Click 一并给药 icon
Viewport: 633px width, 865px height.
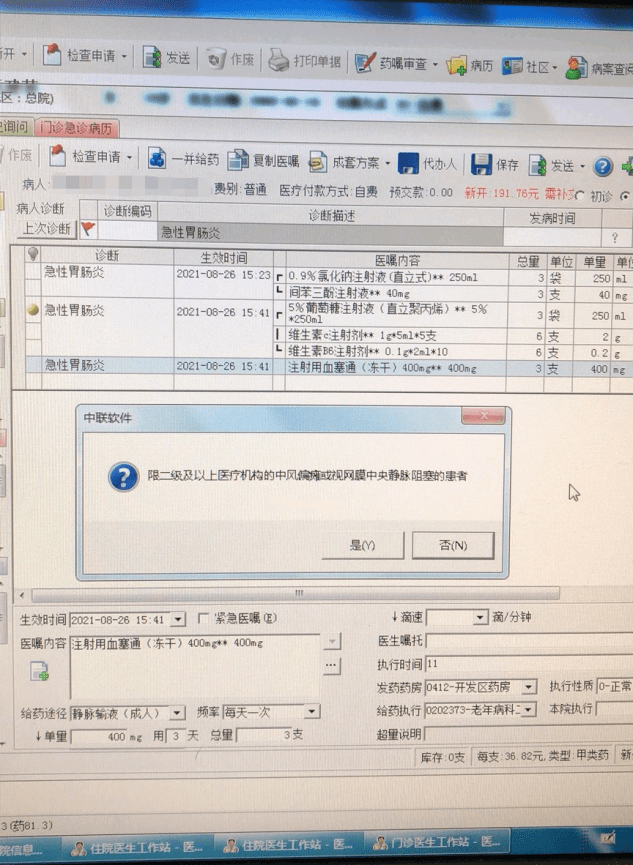click(157, 158)
